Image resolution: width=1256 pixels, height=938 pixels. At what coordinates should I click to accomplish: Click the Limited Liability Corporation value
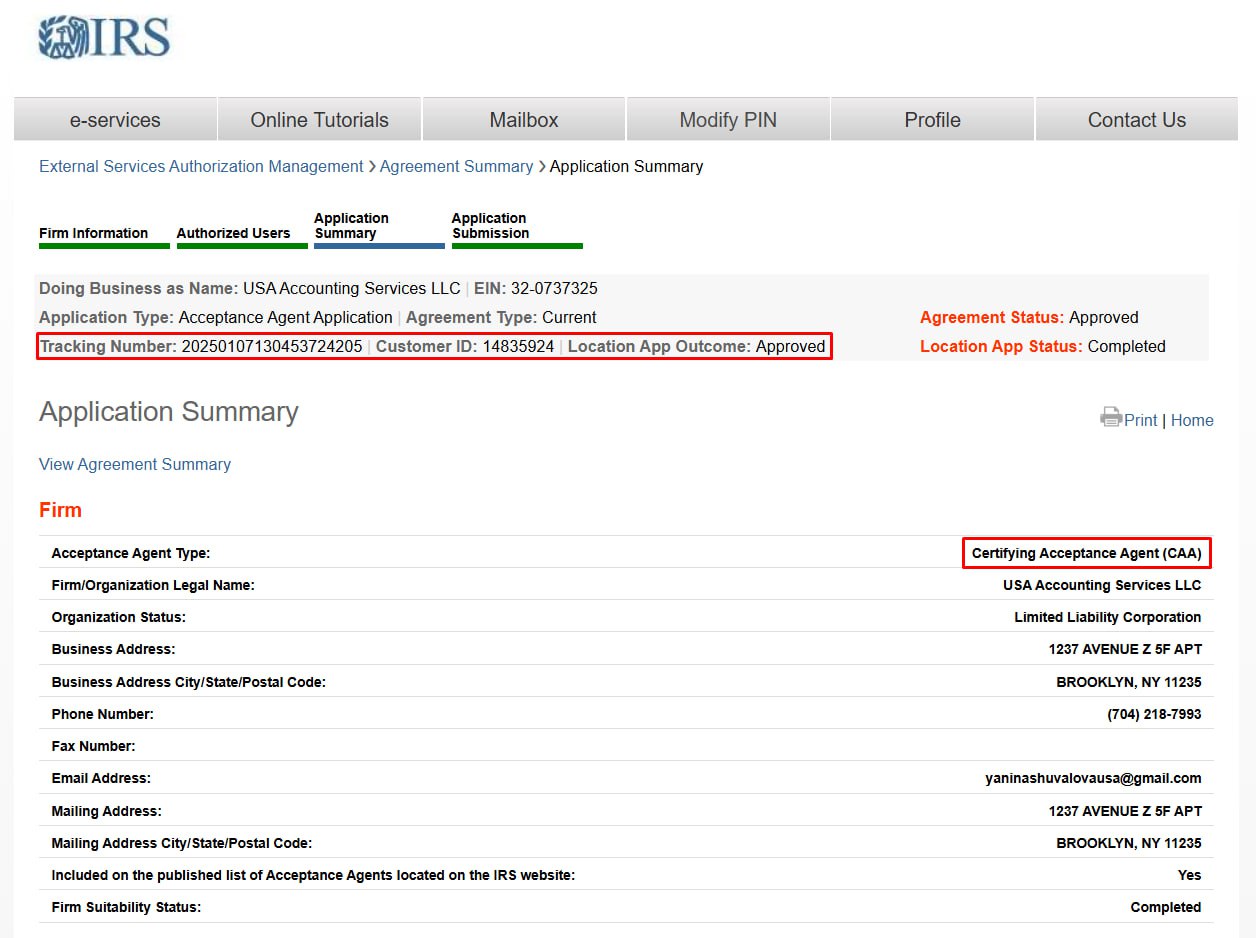click(1108, 617)
